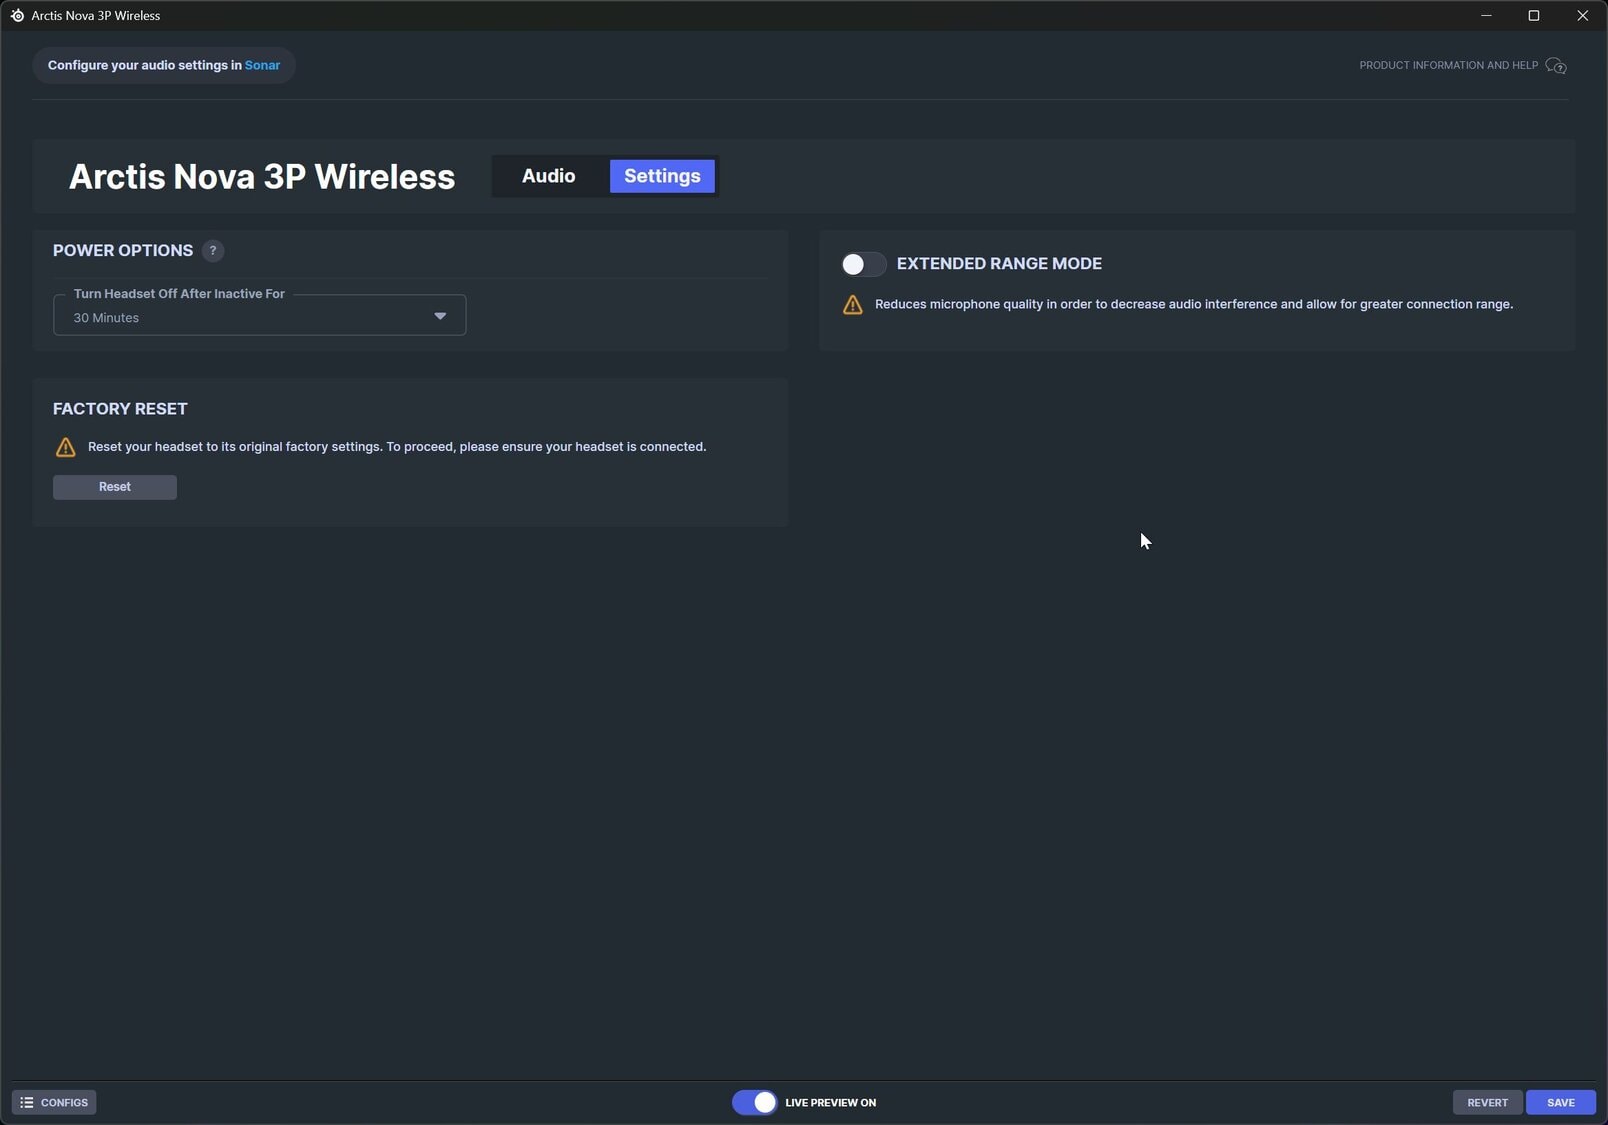Click the Extended Range Mode warning triangle icon
This screenshot has width=1608, height=1125.
853,305
